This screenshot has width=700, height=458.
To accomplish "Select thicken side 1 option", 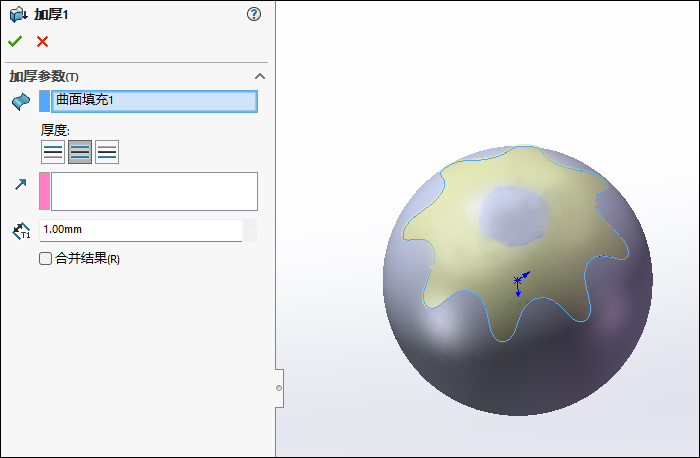I will [53, 152].
